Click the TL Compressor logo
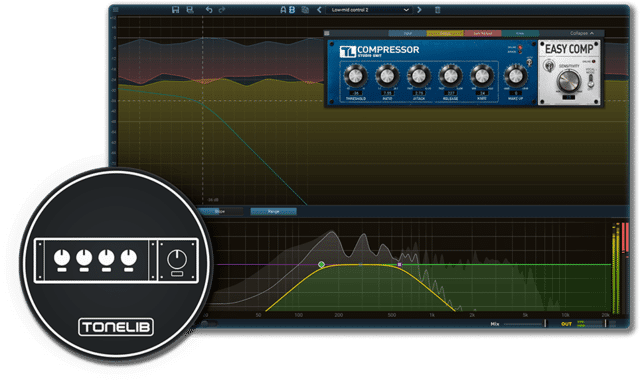Image resolution: width=640 pixels, height=380 pixels. click(347, 51)
